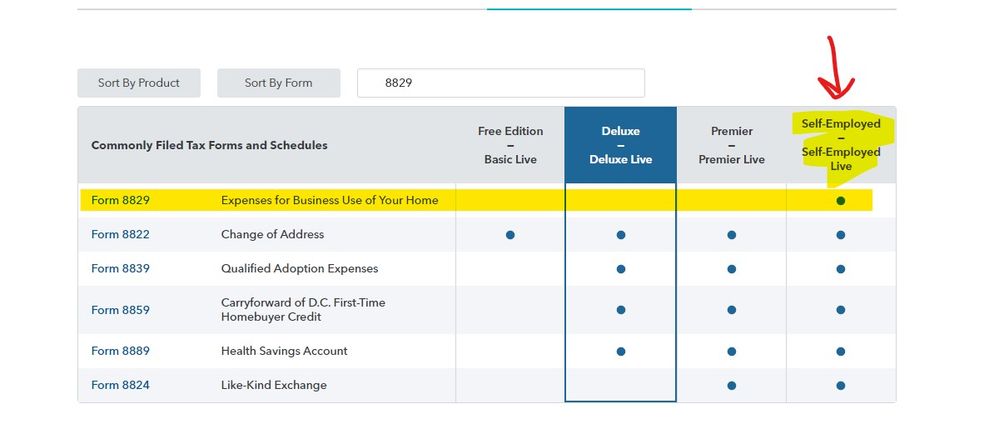The width and height of the screenshot is (999, 435).
Task: Select the Premier column header
Action: pos(731,145)
